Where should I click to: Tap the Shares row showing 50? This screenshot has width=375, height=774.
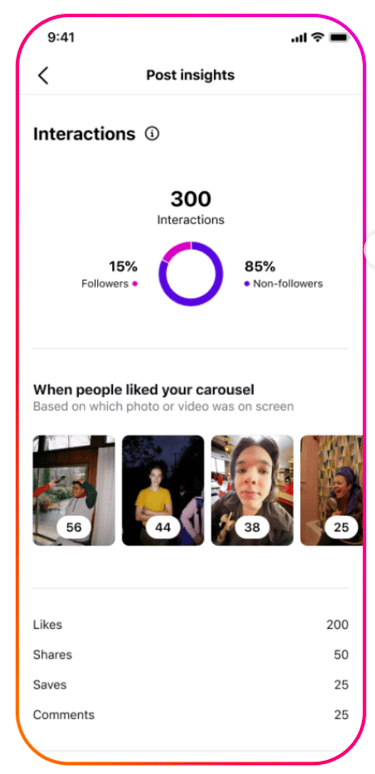click(191, 655)
